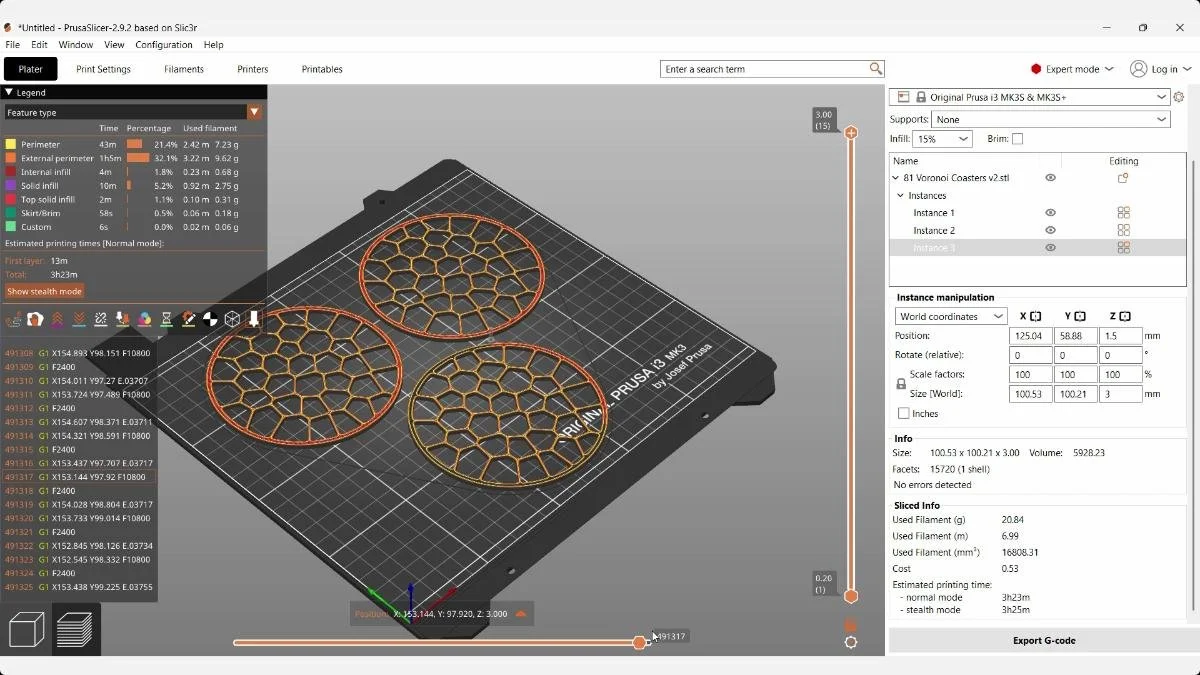The image size is (1200, 675).
Task: Toggle the center of gravity icon
Action: (x=210, y=319)
